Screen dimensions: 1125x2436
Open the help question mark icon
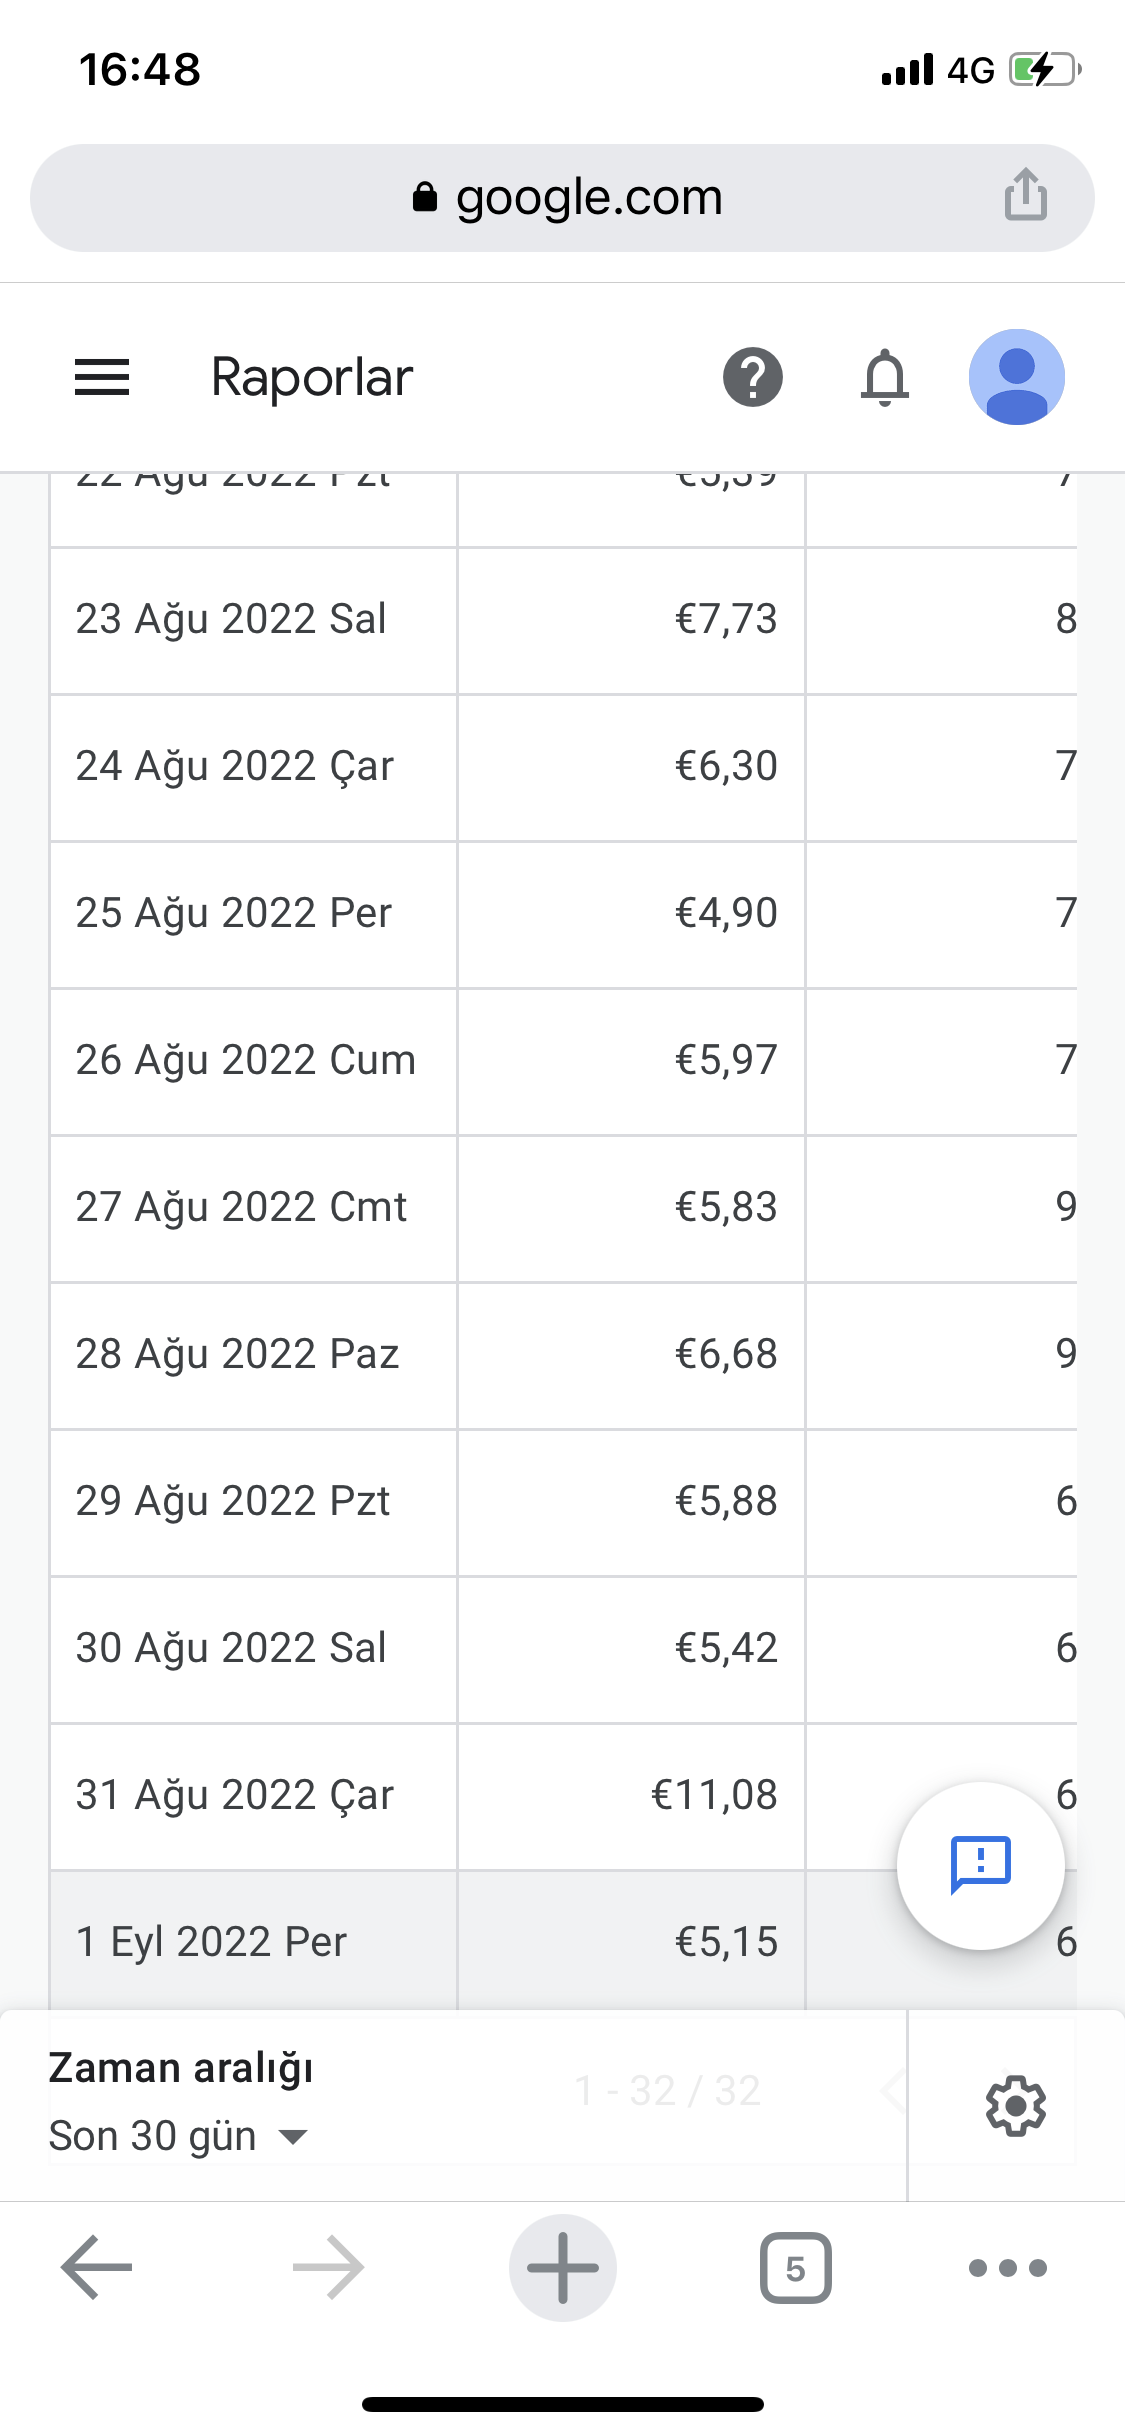point(753,377)
